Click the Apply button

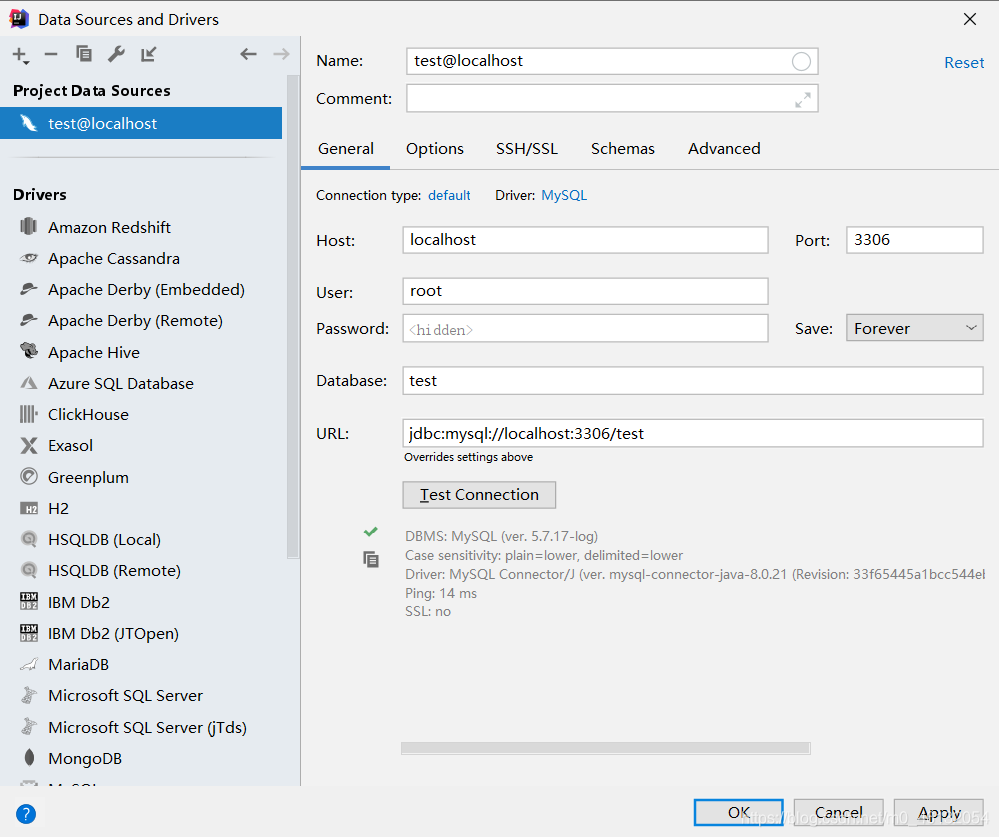tap(939, 813)
